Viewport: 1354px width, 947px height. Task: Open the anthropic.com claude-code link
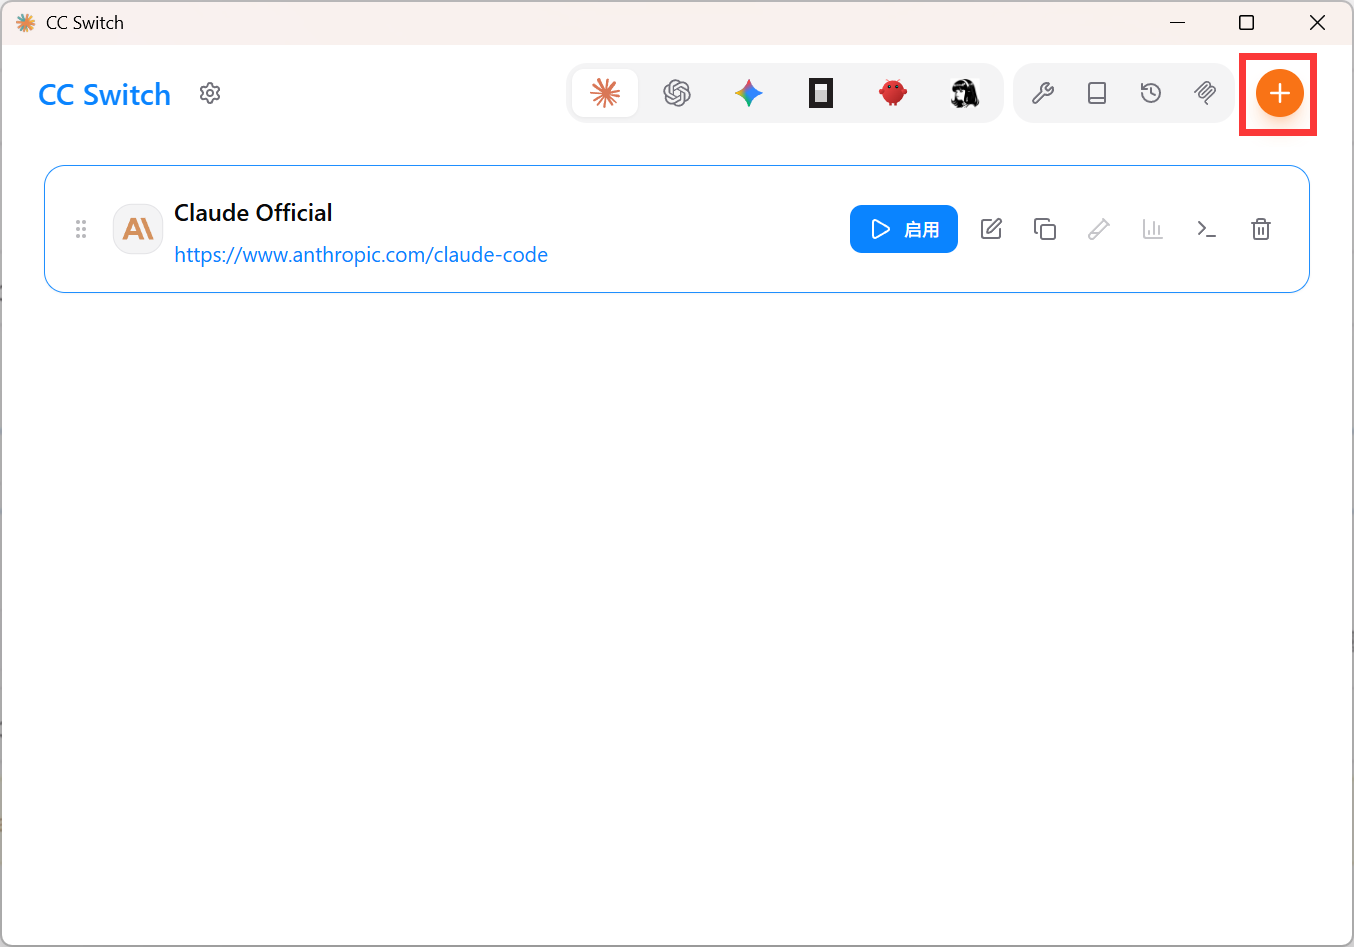pos(361,255)
